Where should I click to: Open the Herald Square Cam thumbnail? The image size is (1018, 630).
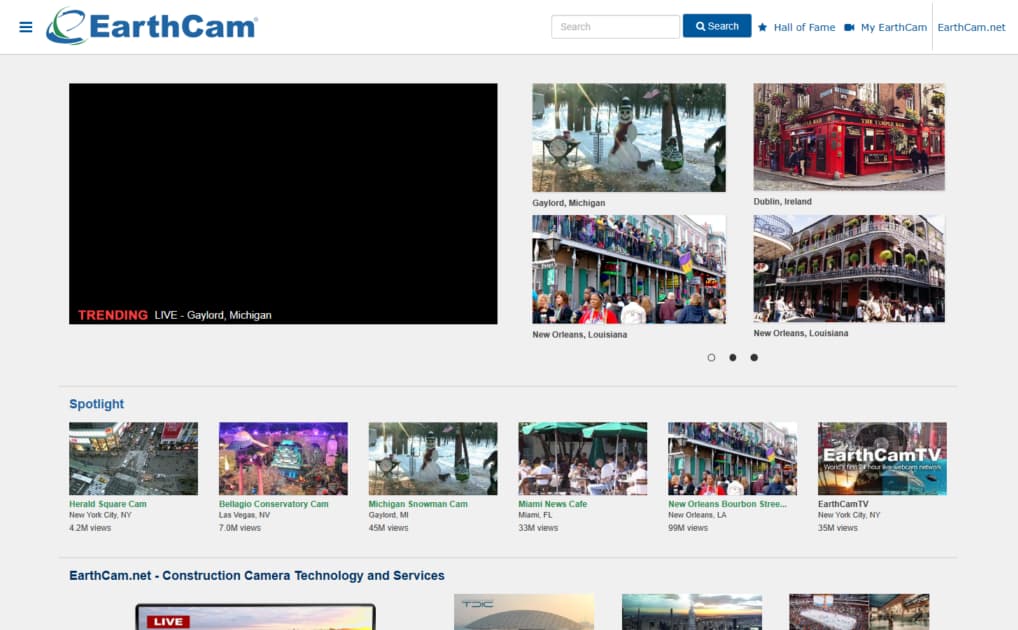tap(134, 459)
